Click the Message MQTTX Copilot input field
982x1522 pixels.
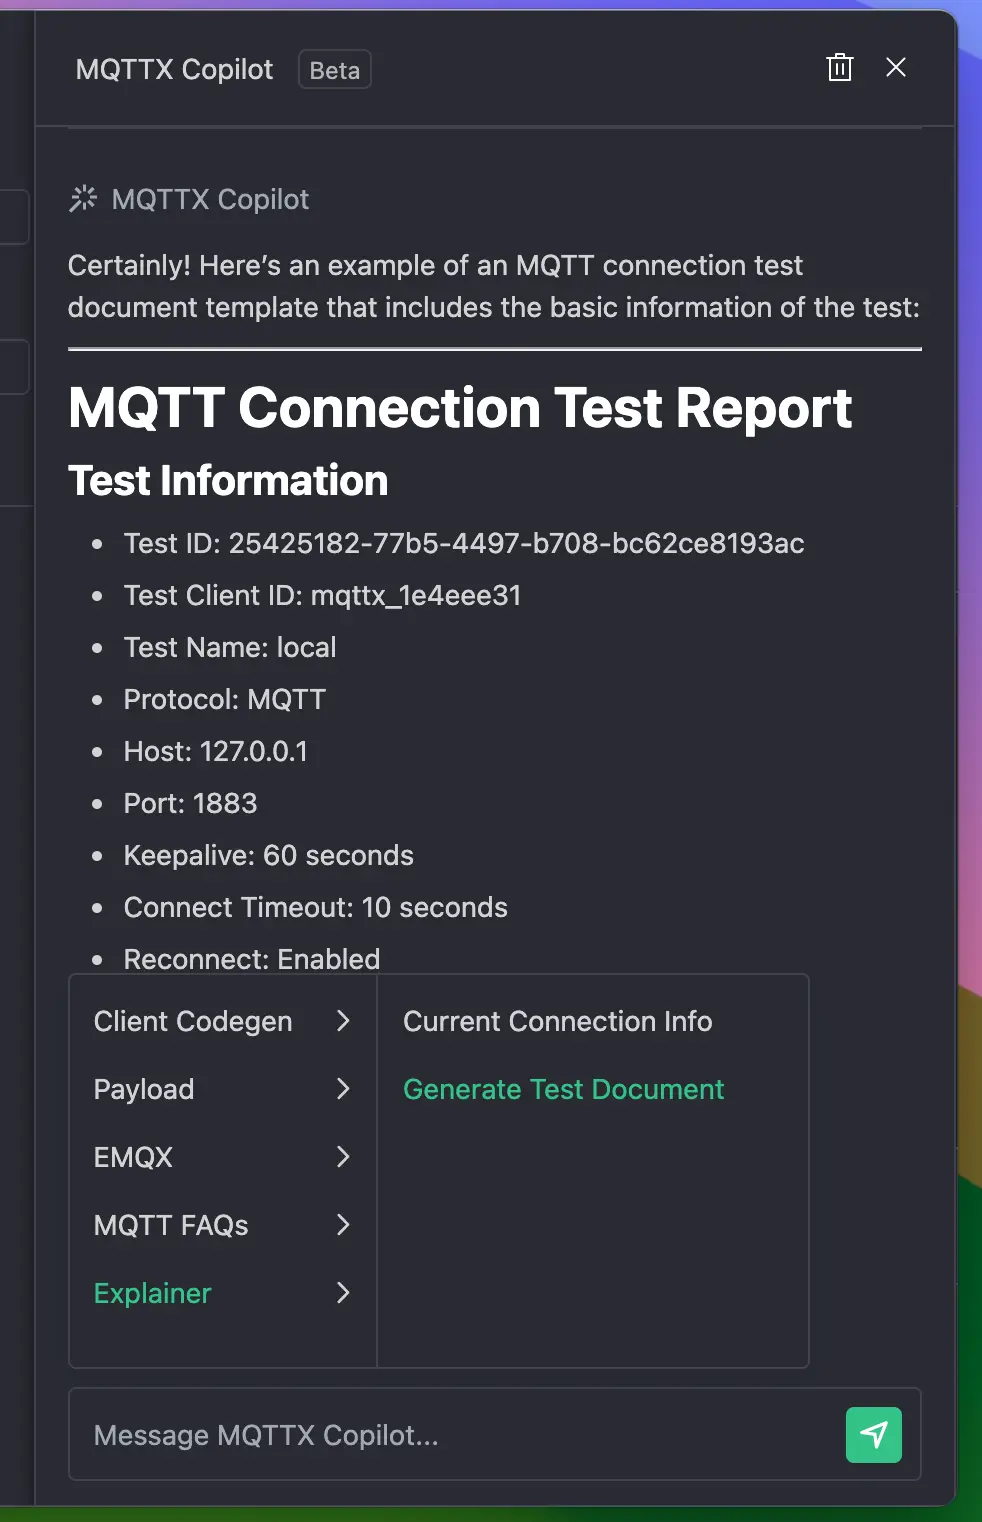pos(400,1435)
